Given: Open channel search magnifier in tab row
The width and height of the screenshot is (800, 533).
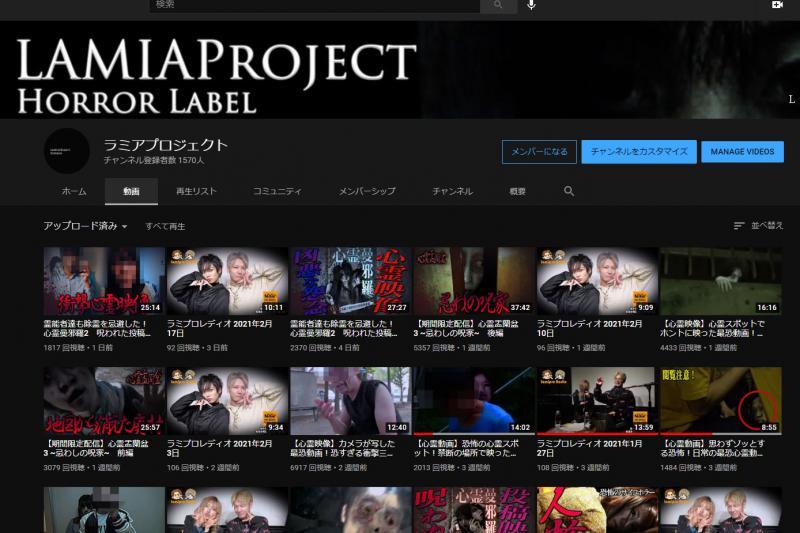Looking at the screenshot, I should 569,191.
